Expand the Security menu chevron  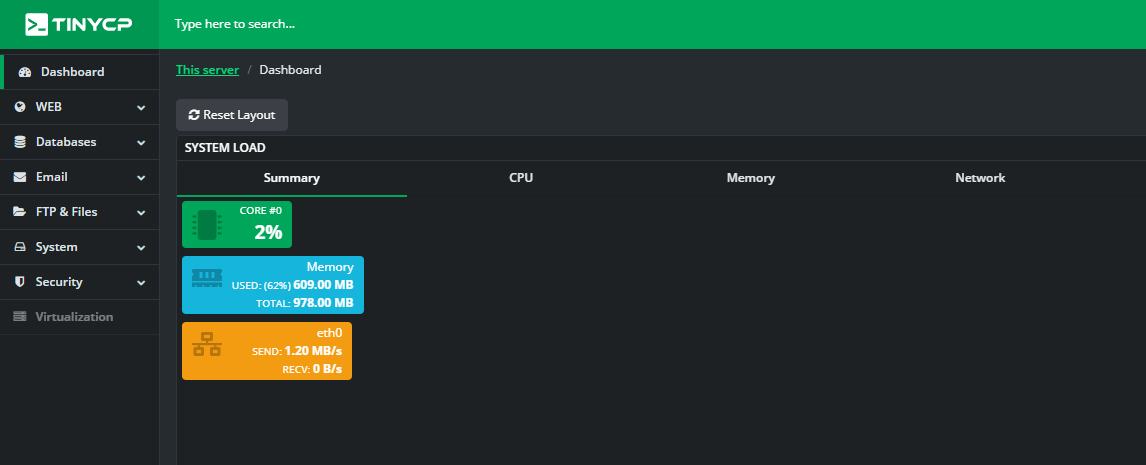141,283
